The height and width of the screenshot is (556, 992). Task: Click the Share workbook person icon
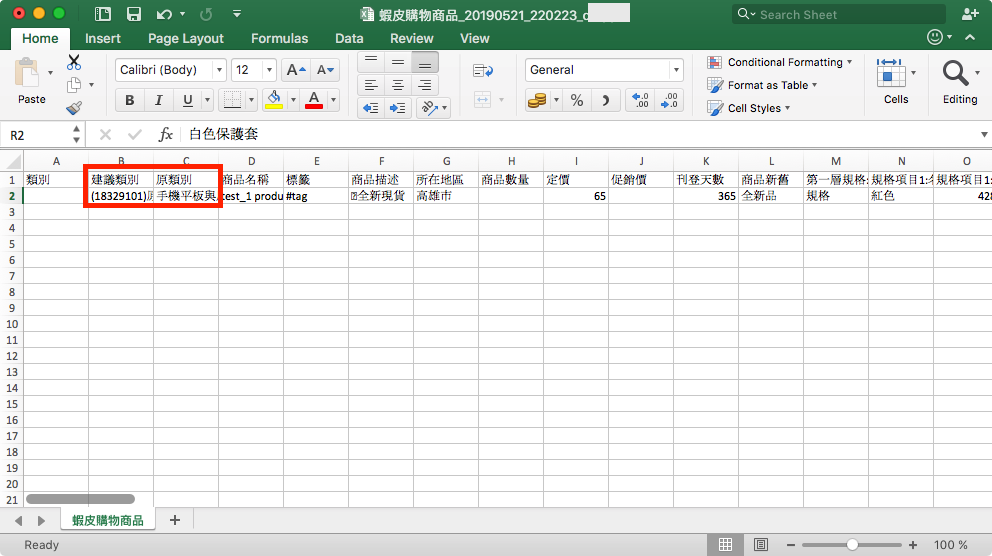(x=969, y=15)
